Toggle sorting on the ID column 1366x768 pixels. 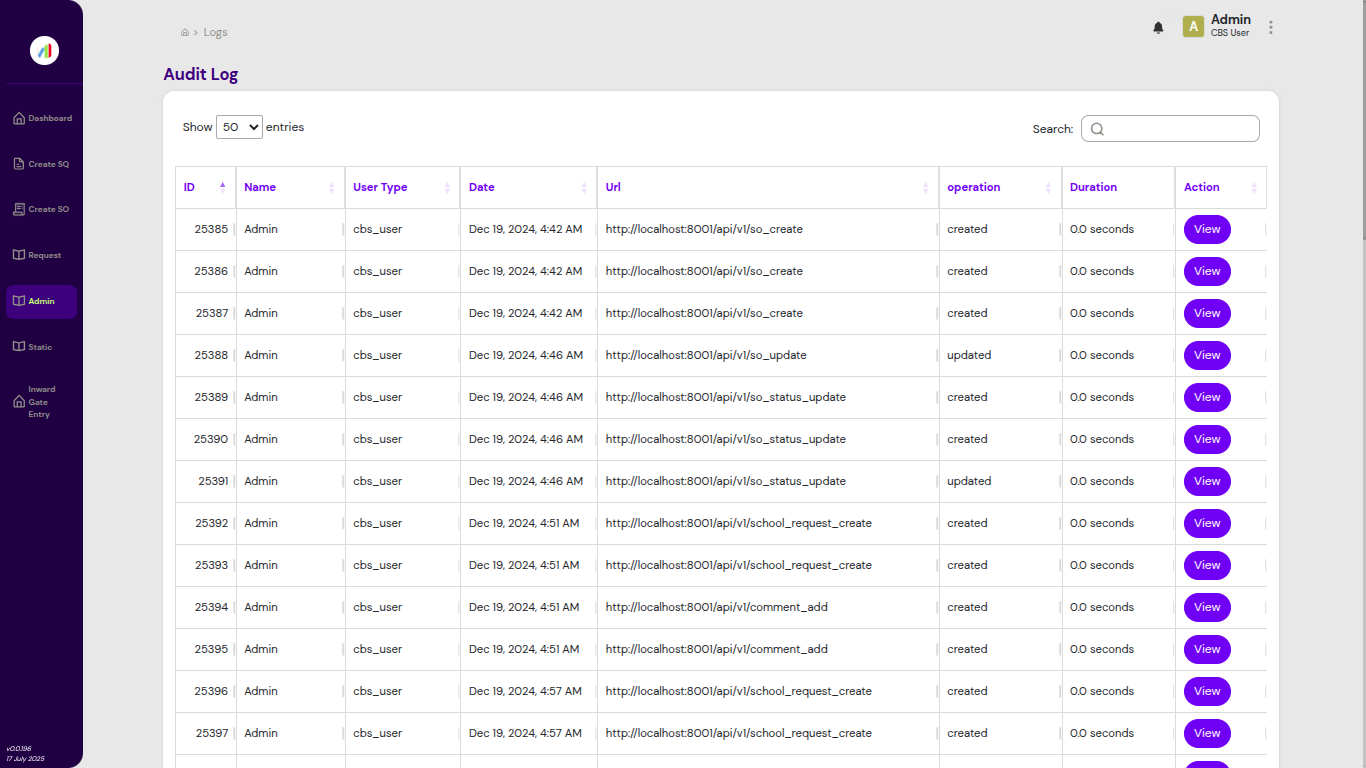pyautogui.click(x=224, y=187)
